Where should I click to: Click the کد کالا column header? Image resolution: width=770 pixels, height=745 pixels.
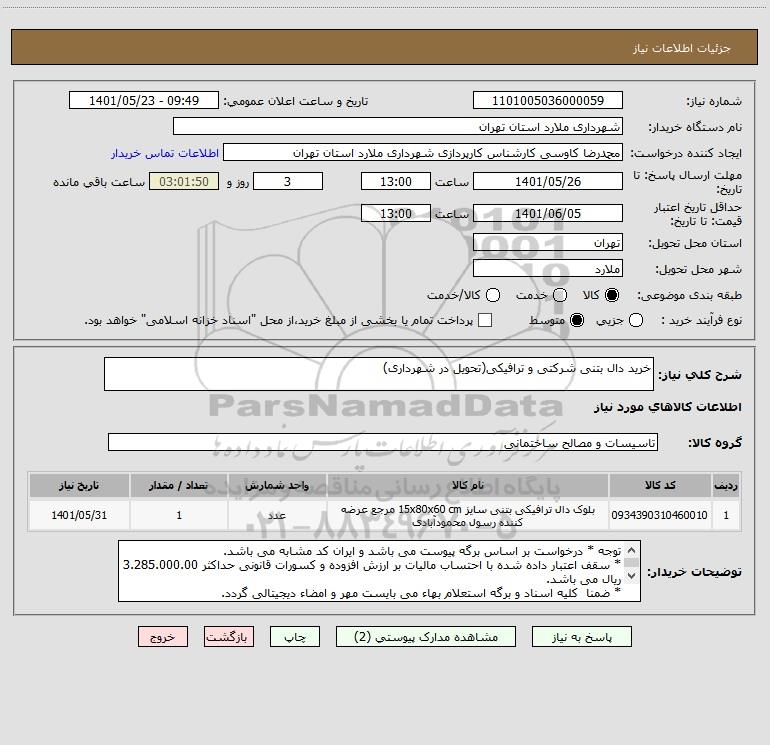[x=660, y=485]
